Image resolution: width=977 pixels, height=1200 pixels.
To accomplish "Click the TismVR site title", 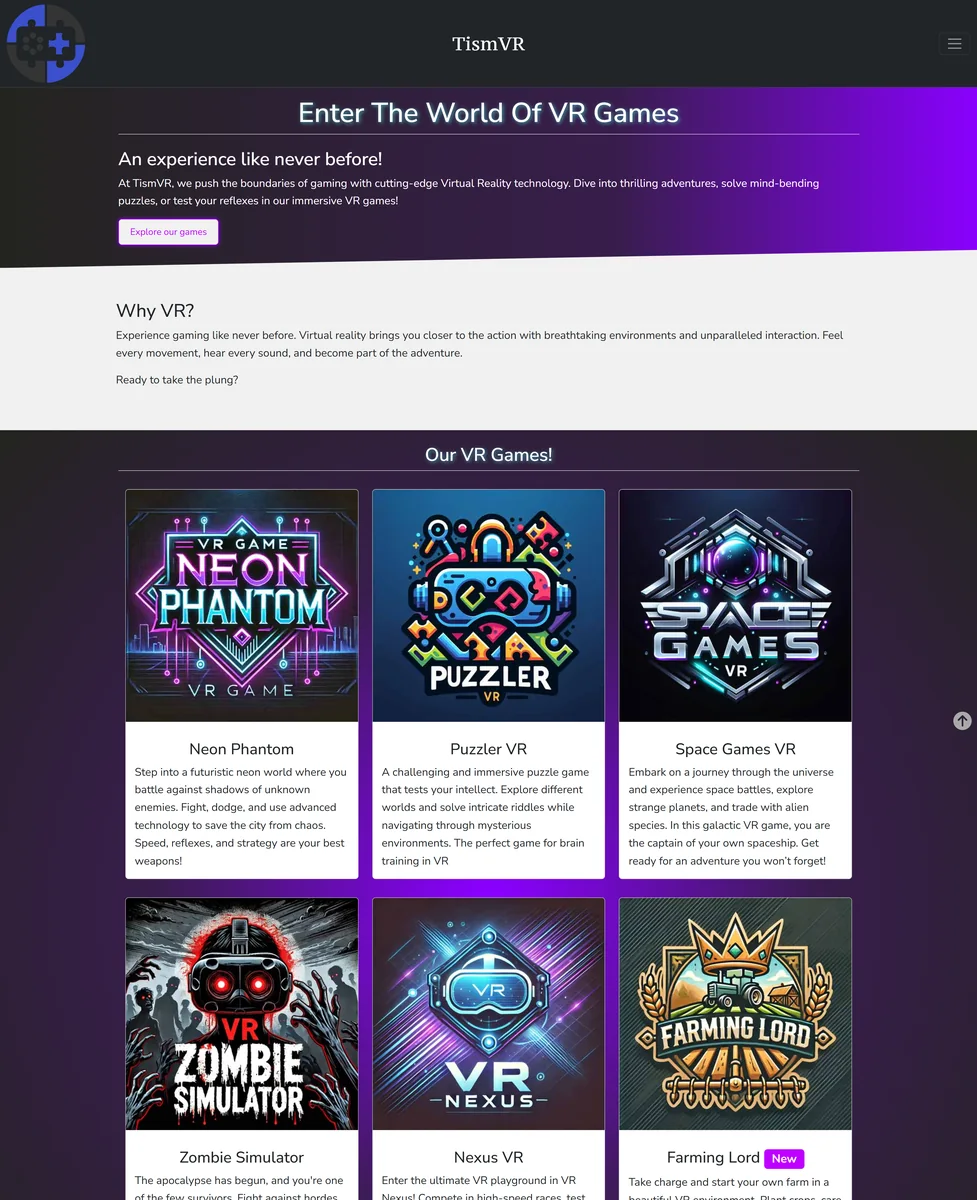I will [488, 43].
